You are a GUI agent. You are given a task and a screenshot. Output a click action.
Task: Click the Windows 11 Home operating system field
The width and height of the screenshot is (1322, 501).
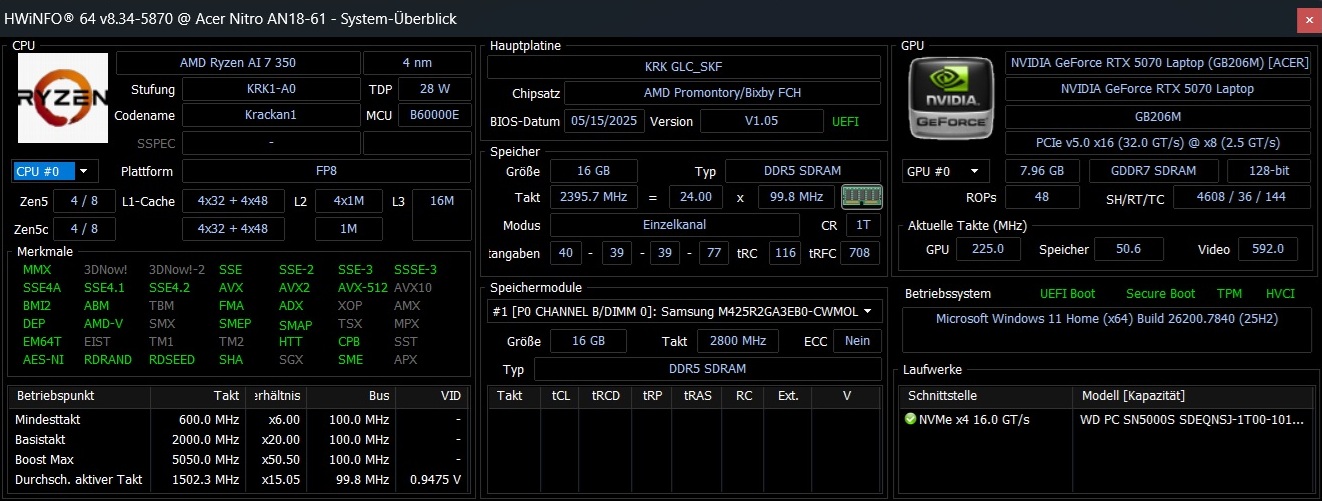tap(1107, 319)
